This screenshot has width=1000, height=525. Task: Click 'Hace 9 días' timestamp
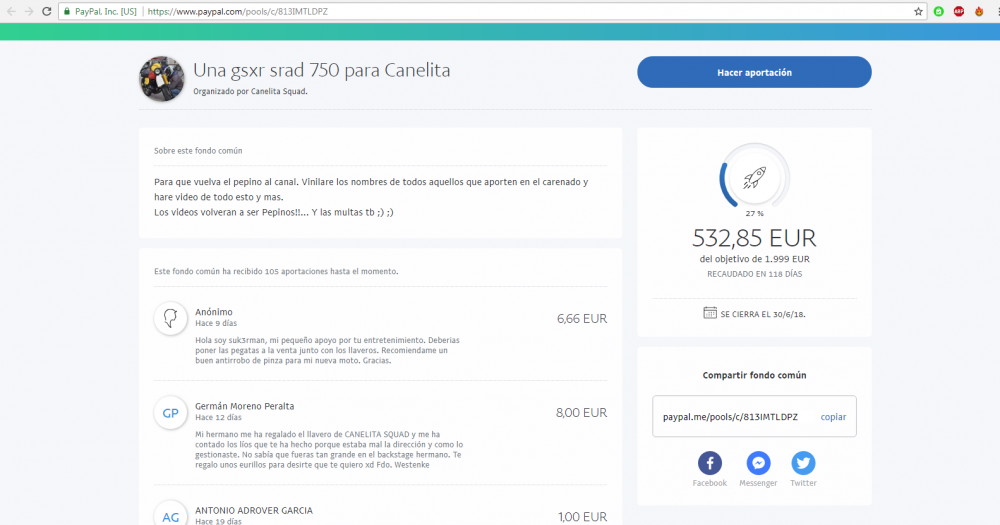(216, 323)
